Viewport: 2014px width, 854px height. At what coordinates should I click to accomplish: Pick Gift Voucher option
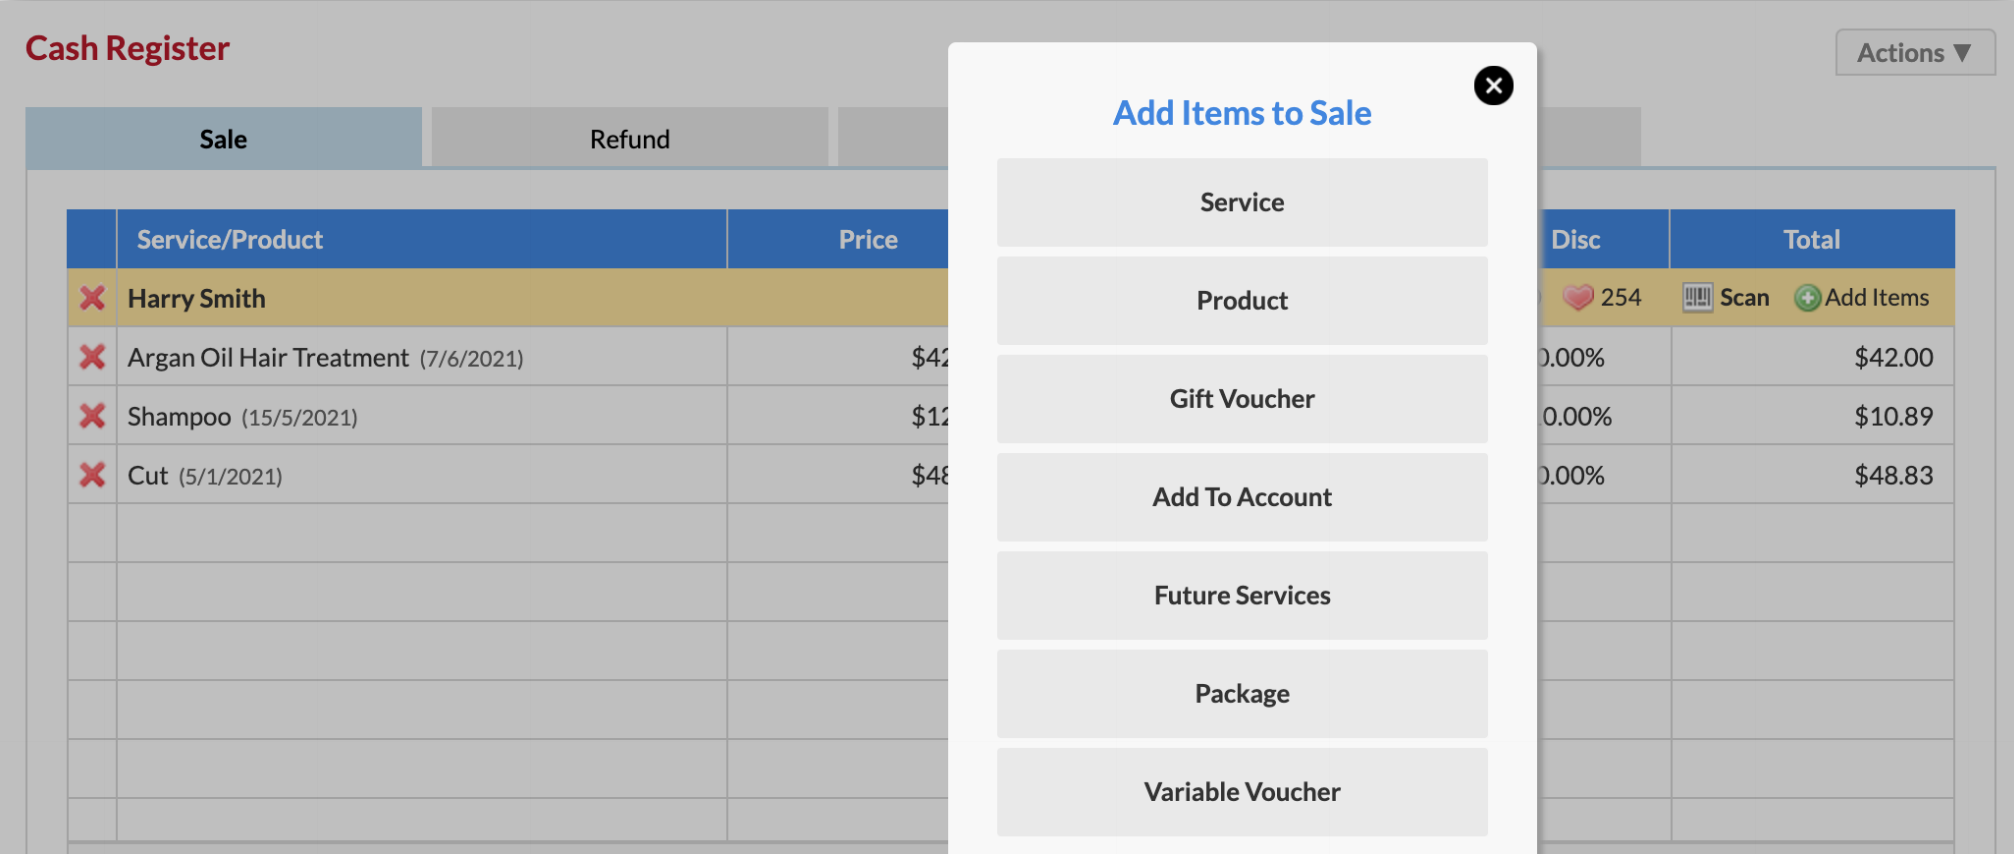1241,398
